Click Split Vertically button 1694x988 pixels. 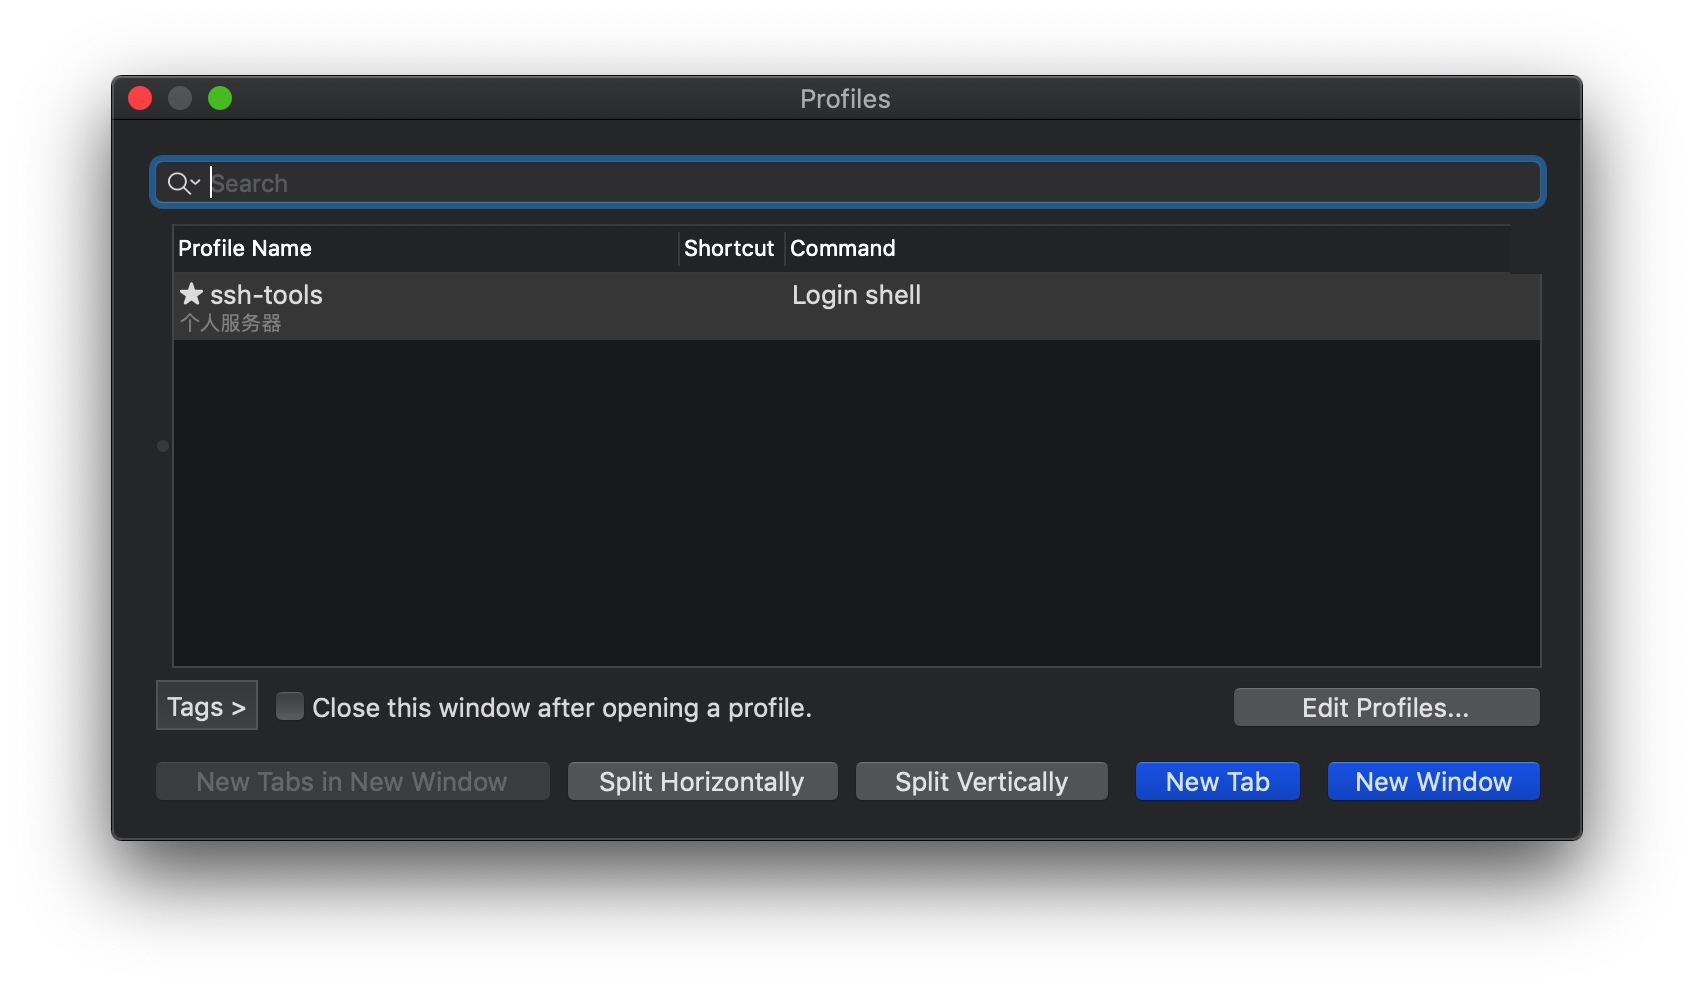tap(981, 781)
